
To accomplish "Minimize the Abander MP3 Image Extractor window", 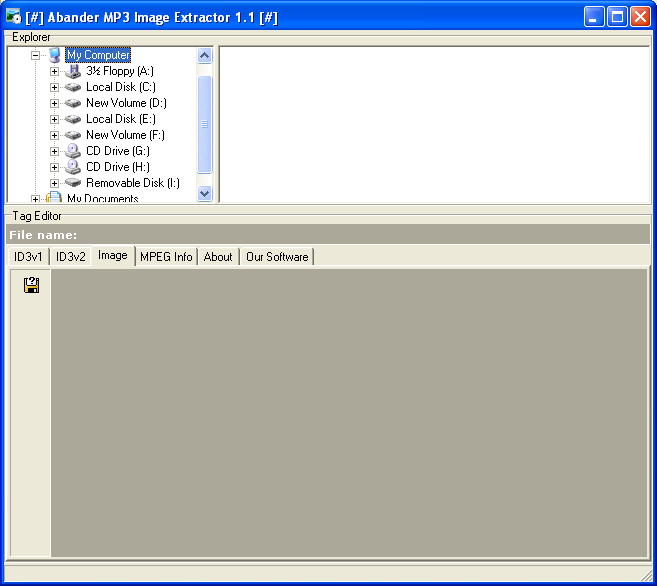I will [x=594, y=17].
